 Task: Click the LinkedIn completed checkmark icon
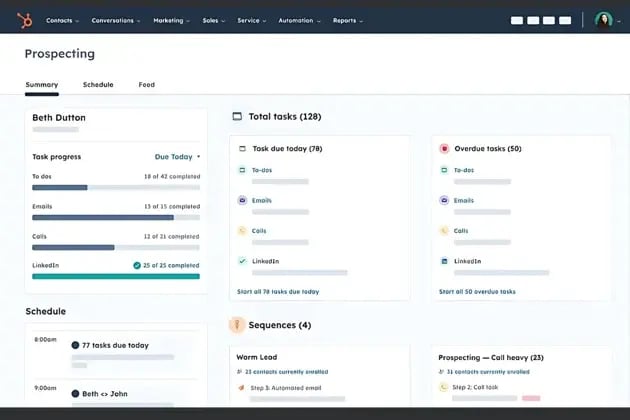pyautogui.click(x=137, y=265)
